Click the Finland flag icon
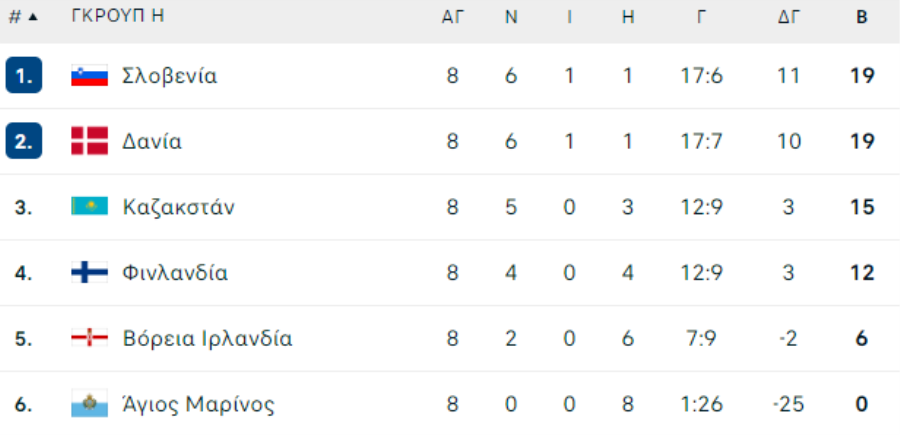Image resolution: width=900 pixels, height=435 pixels. point(90,272)
